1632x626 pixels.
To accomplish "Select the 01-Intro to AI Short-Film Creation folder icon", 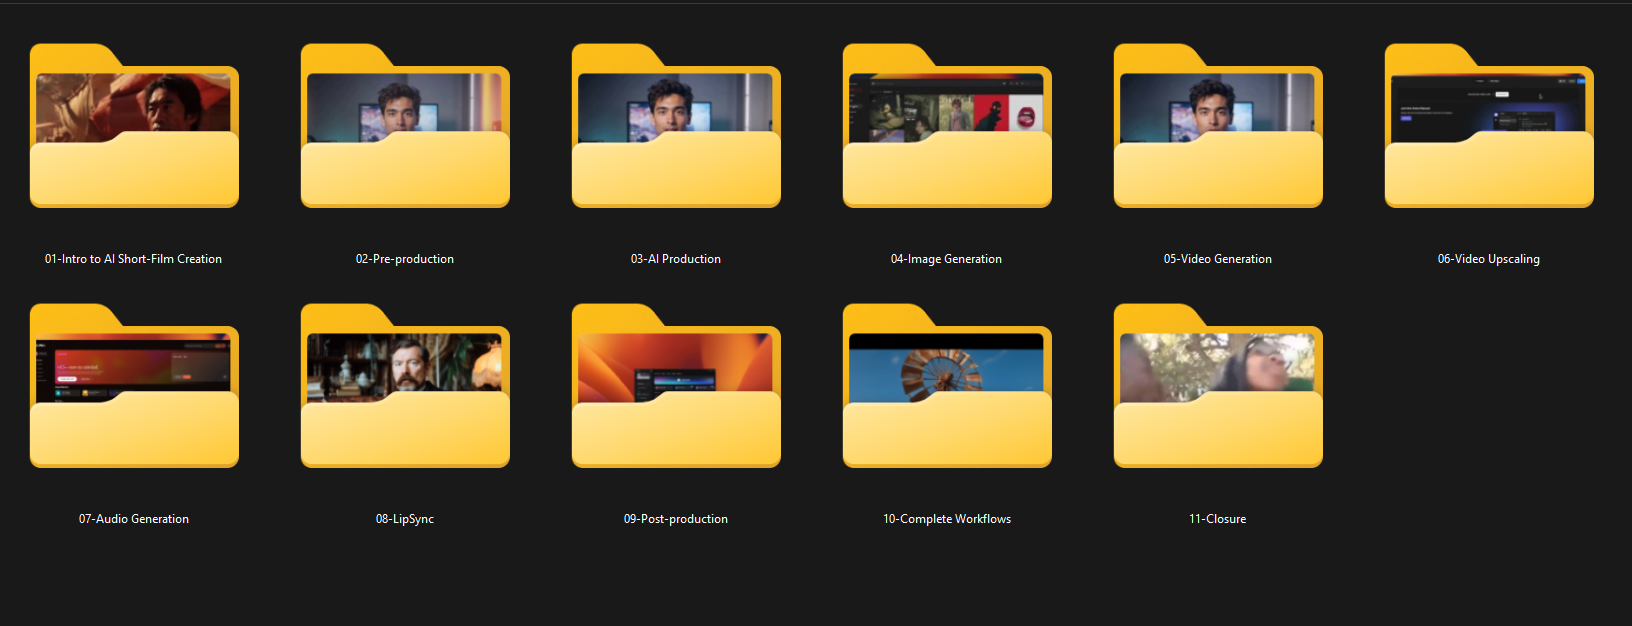I will (134, 127).
